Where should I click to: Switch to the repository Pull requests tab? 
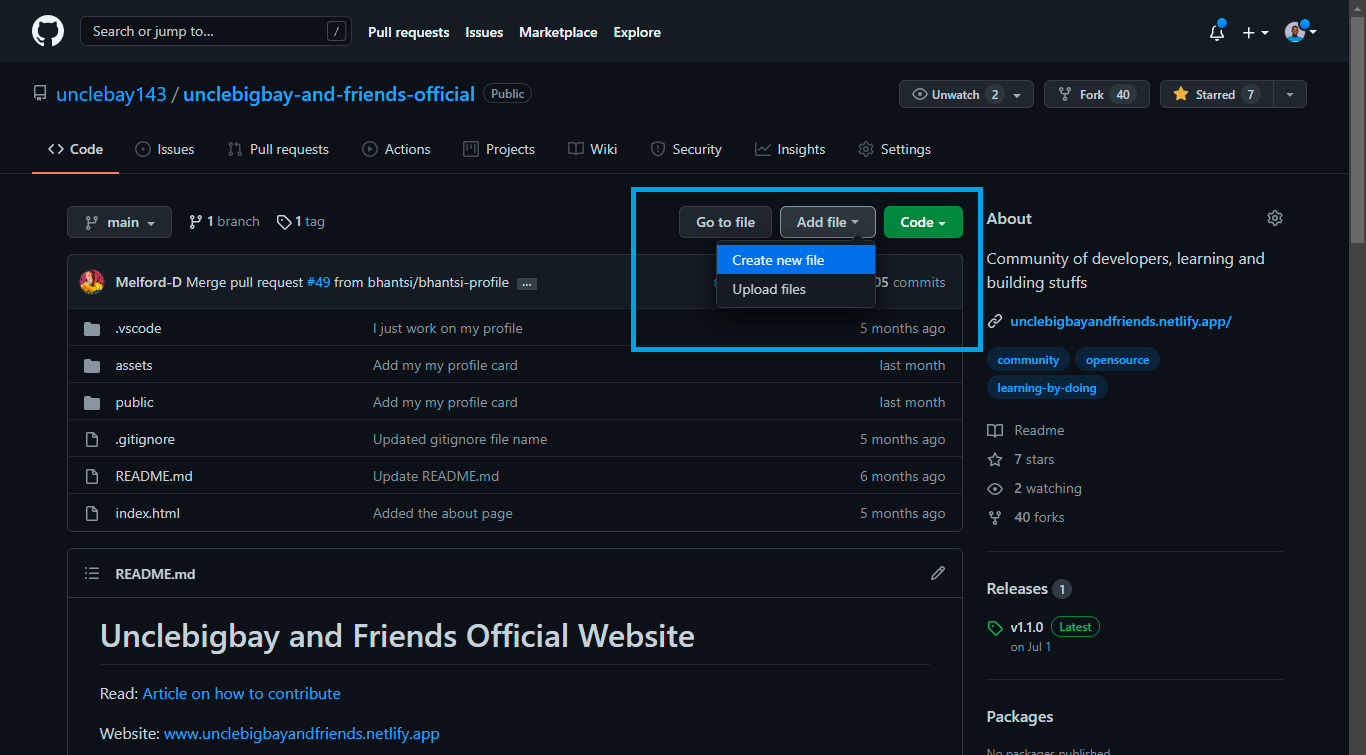pos(278,149)
